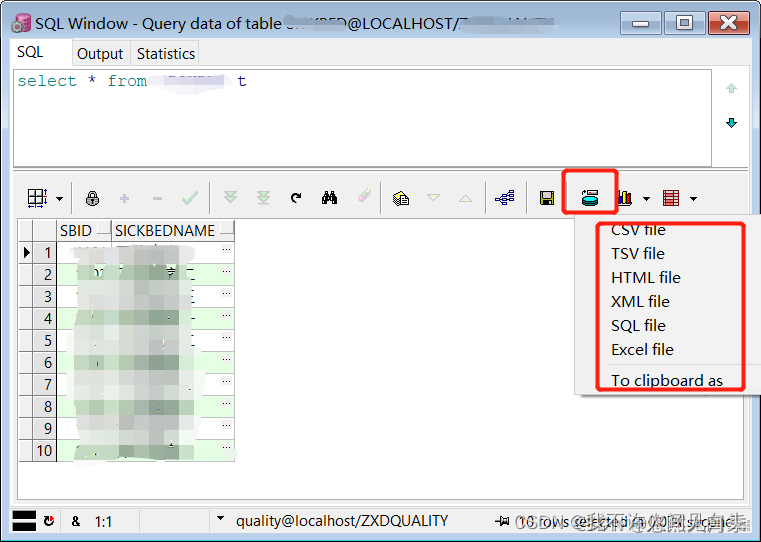Screen dimensions: 761x542
Task: Open the ellipsis cell editor in row 2
Action: [x=226, y=271]
